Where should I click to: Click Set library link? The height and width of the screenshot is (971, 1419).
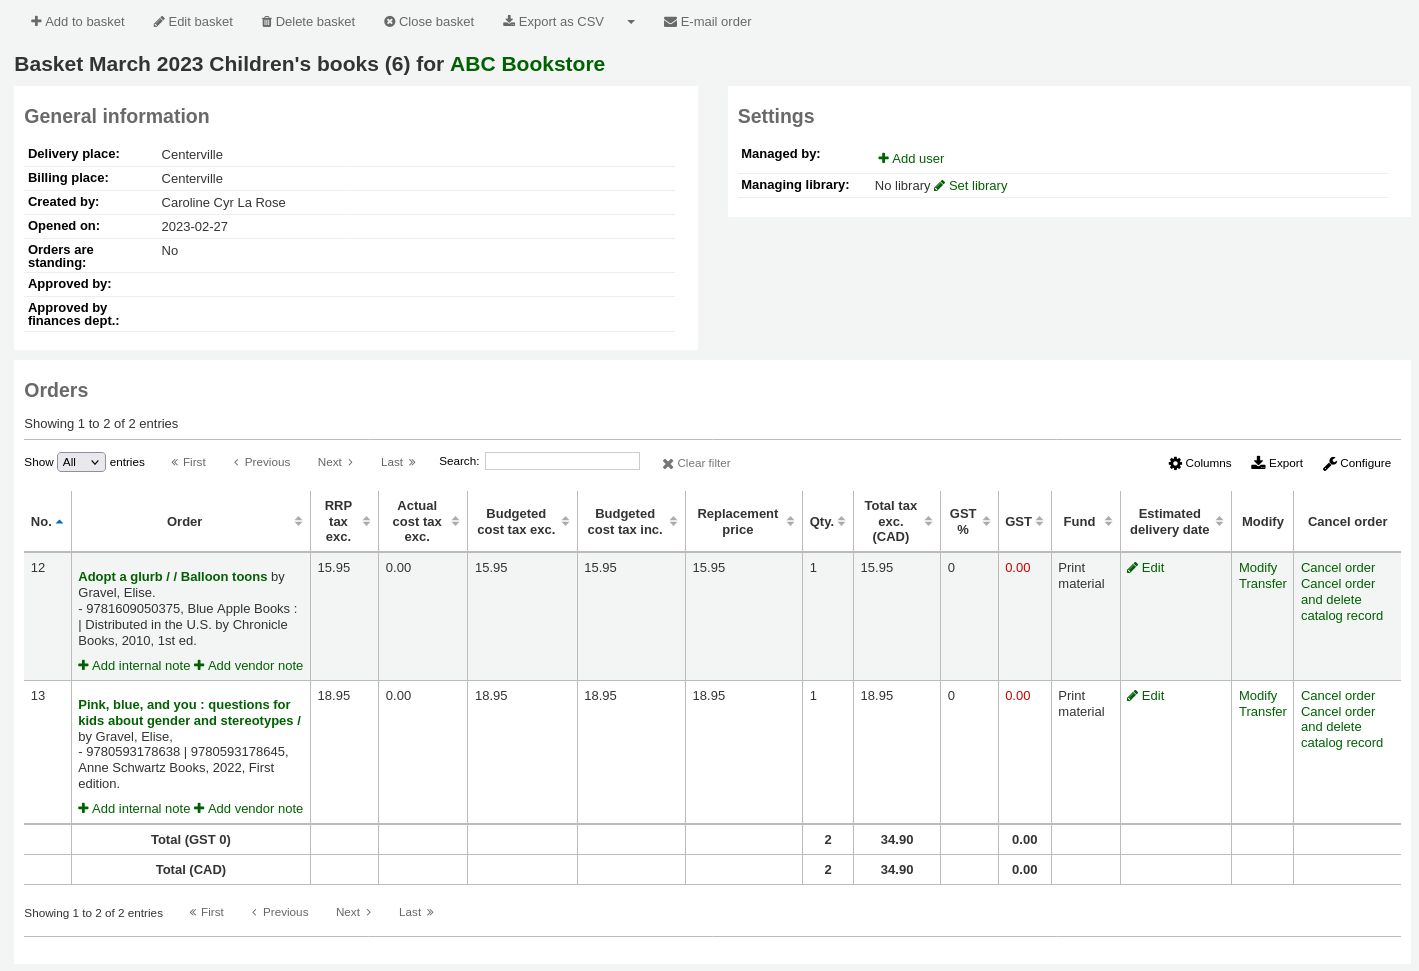[x=977, y=185]
